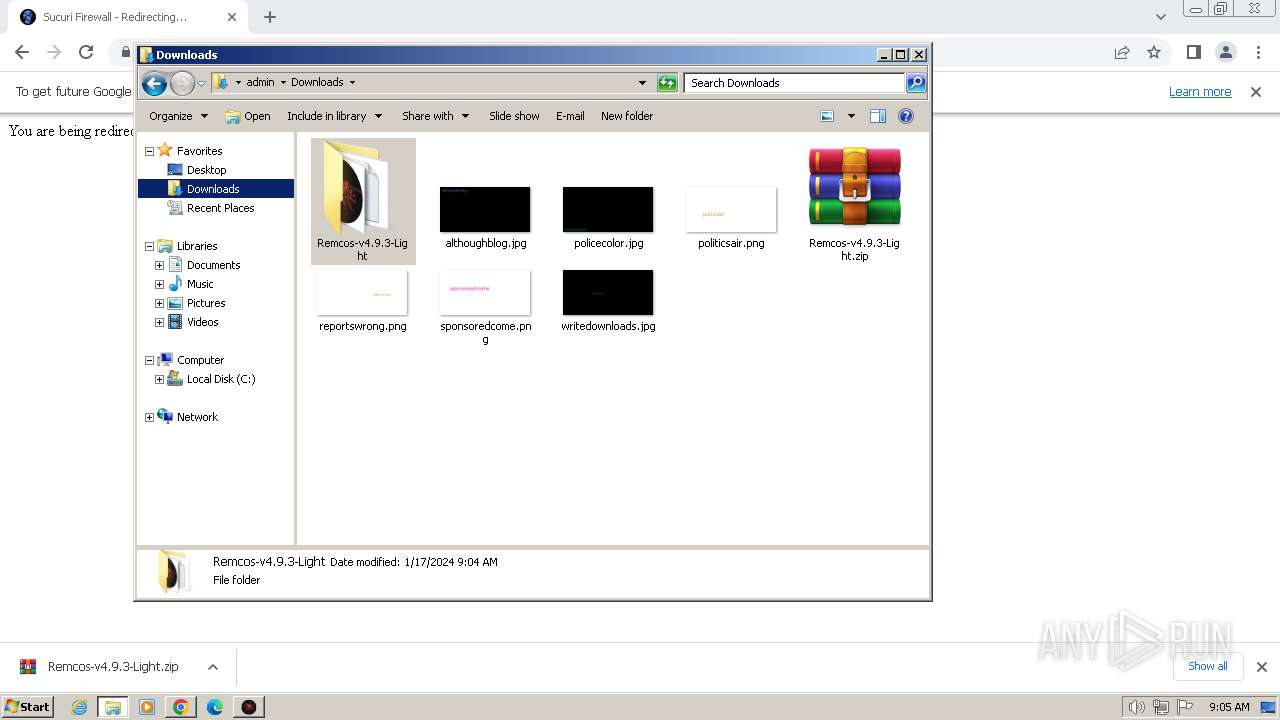
Task: Open recent pages dropdown next to Forward arrow
Action: (201, 84)
